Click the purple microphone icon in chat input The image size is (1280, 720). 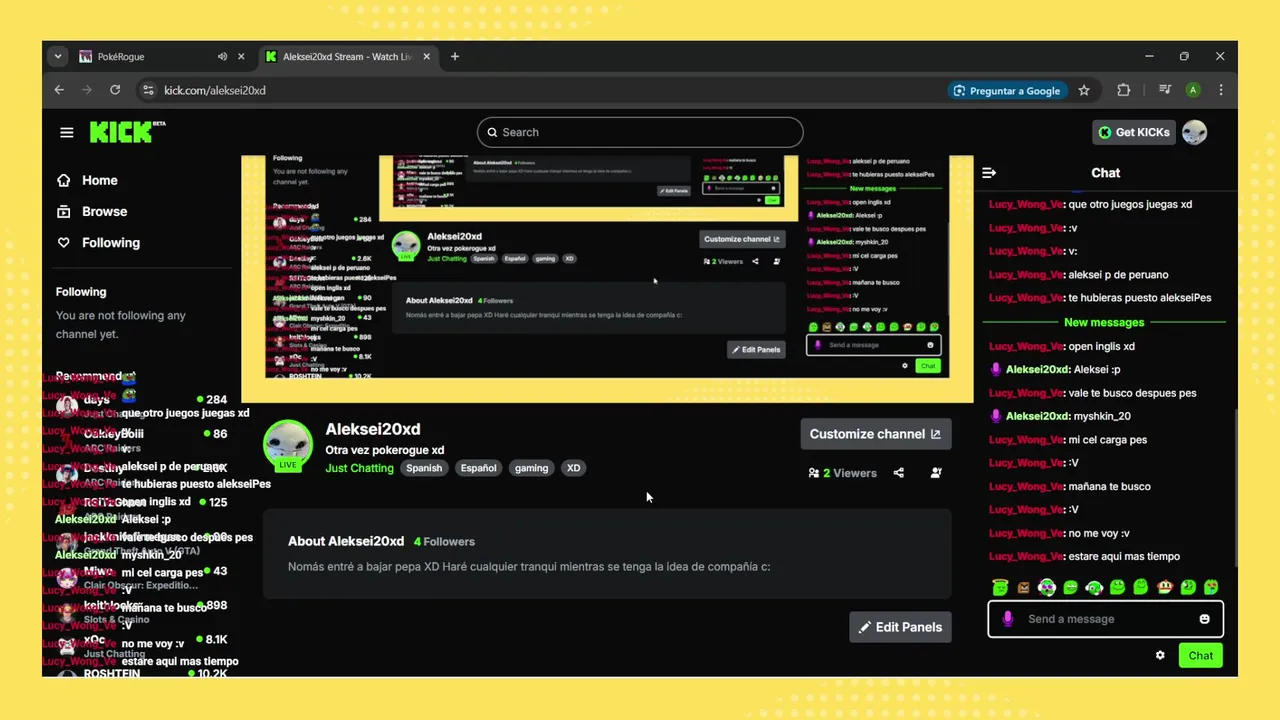1007,619
